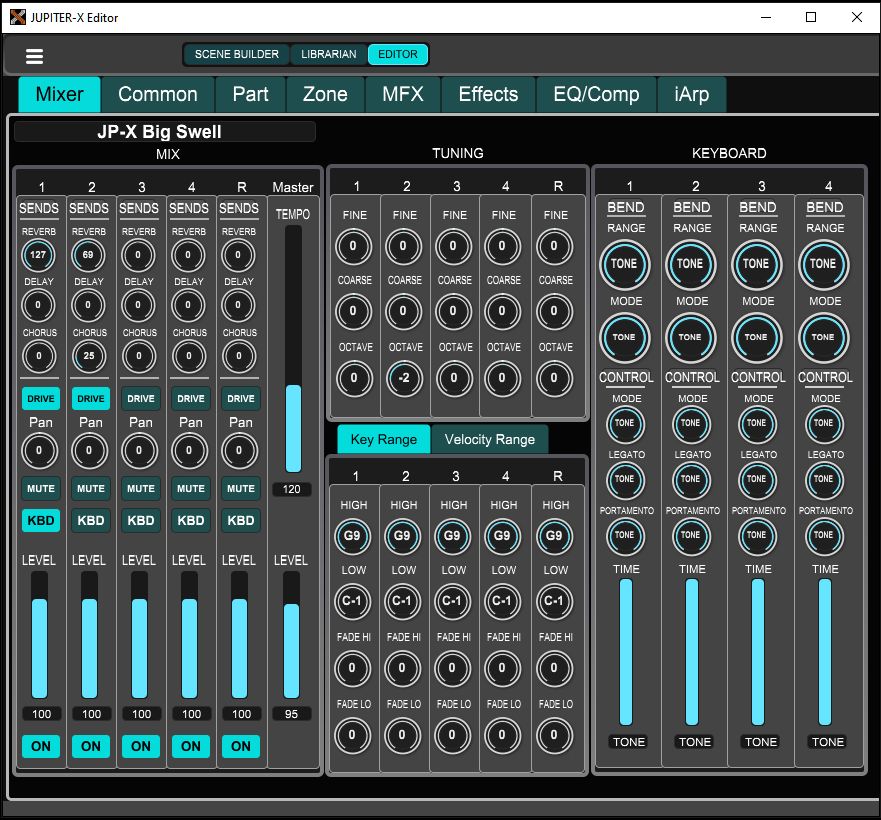Viewport: 881px width, 820px height.
Task: Click the part 1 Fine tuning knob
Action: (x=353, y=246)
